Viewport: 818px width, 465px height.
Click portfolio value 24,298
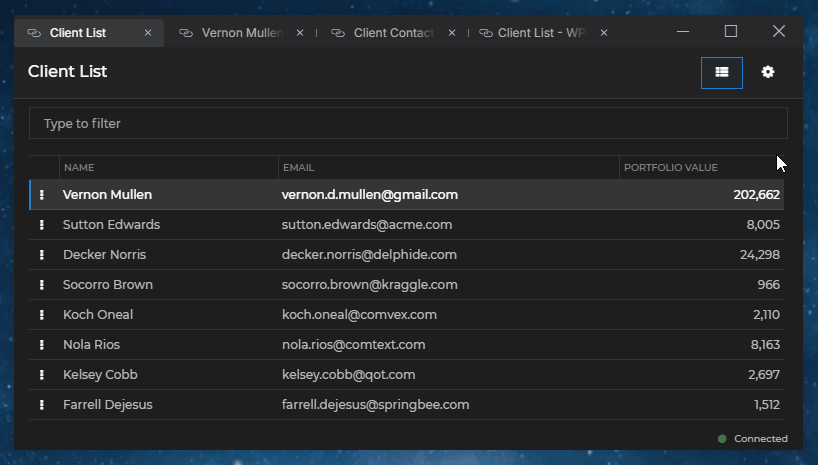click(x=760, y=255)
